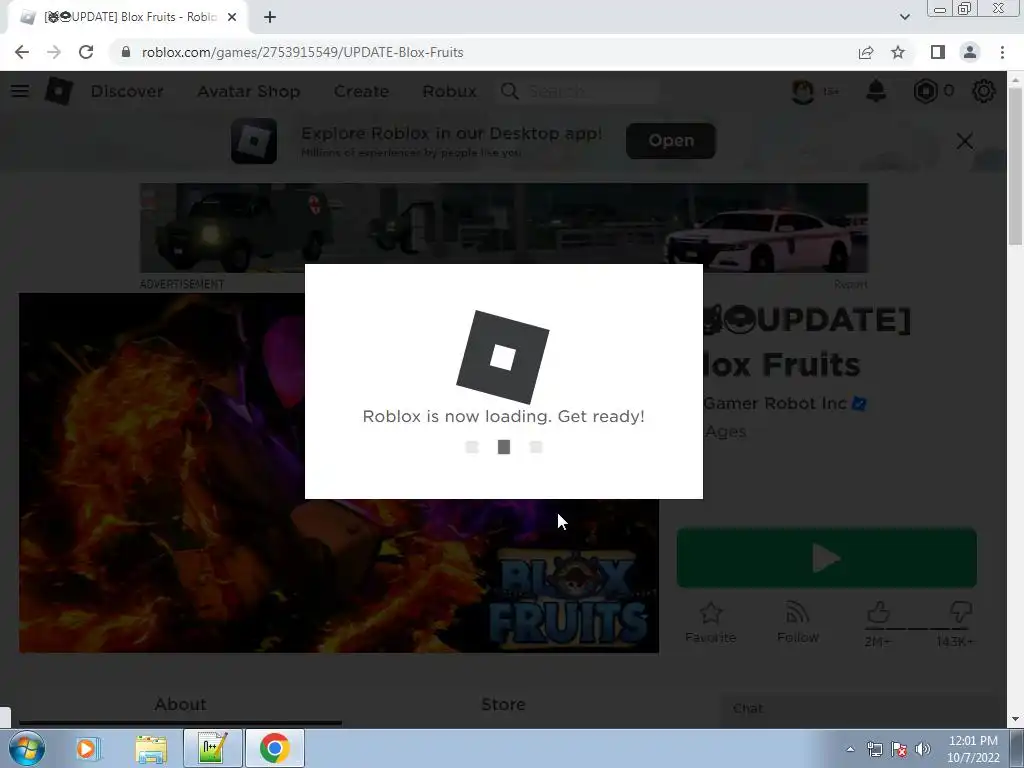1024x768 pixels.
Task: Open the Robux page link
Action: click(x=449, y=91)
